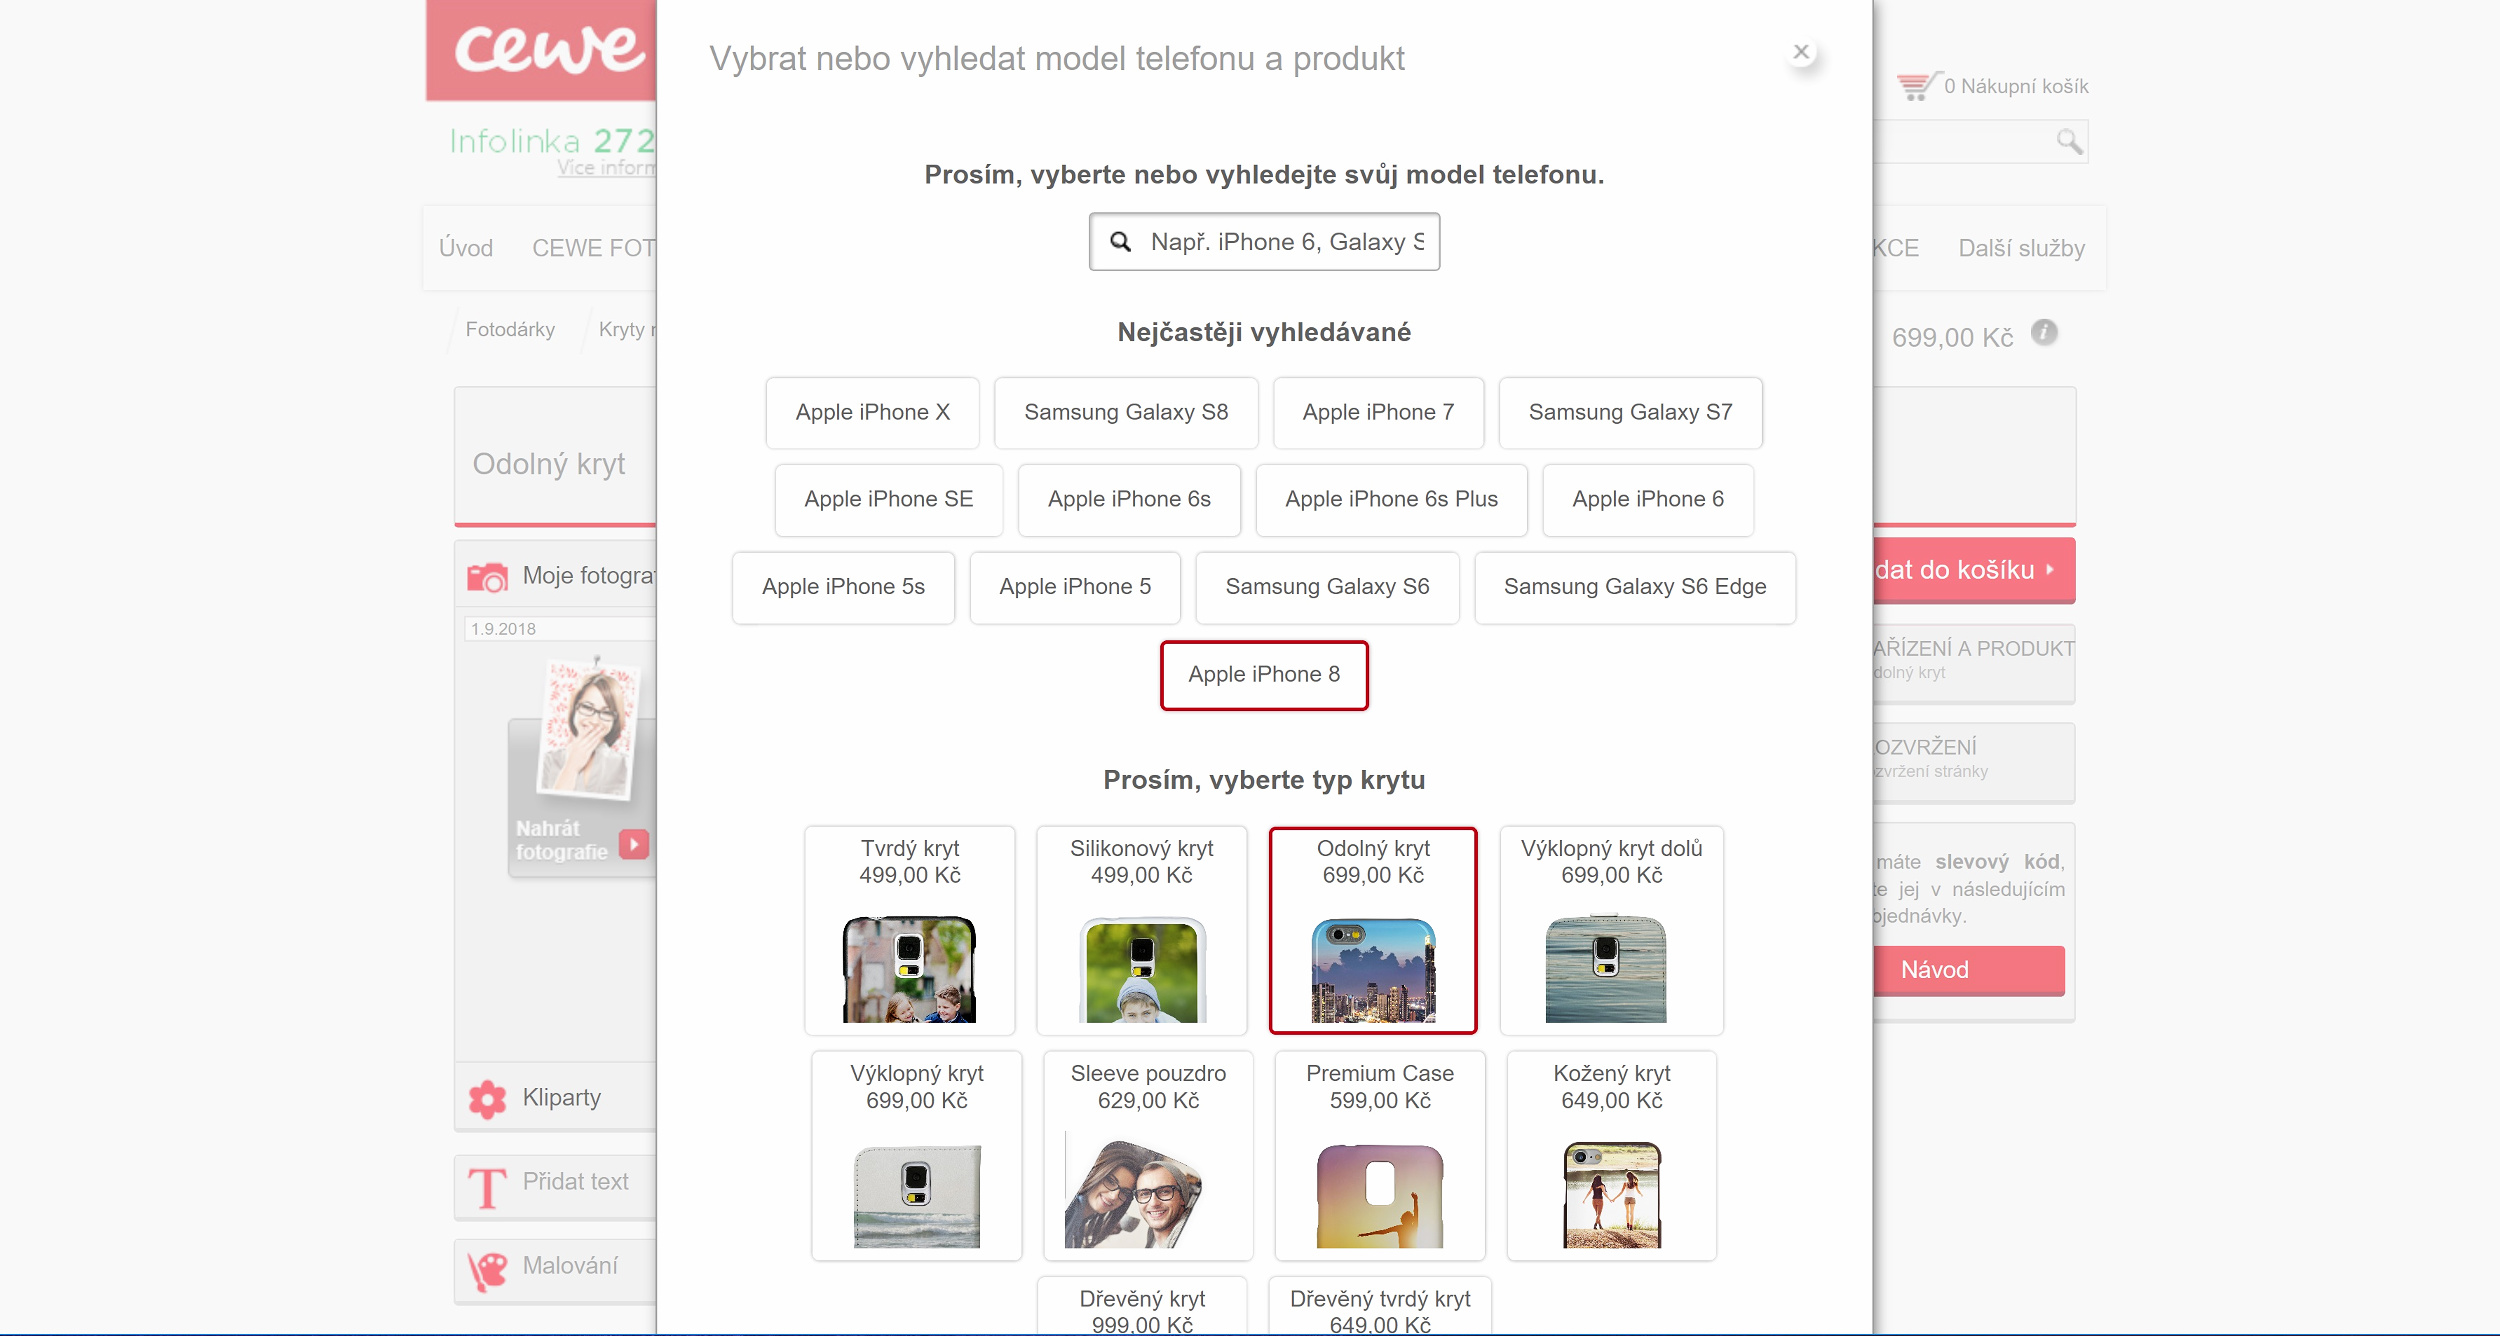The height and width of the screenshot is (1336, 2500).
Task: Select Premium Case for 599,00 Kč
Action: (x=1379, y=1155)
